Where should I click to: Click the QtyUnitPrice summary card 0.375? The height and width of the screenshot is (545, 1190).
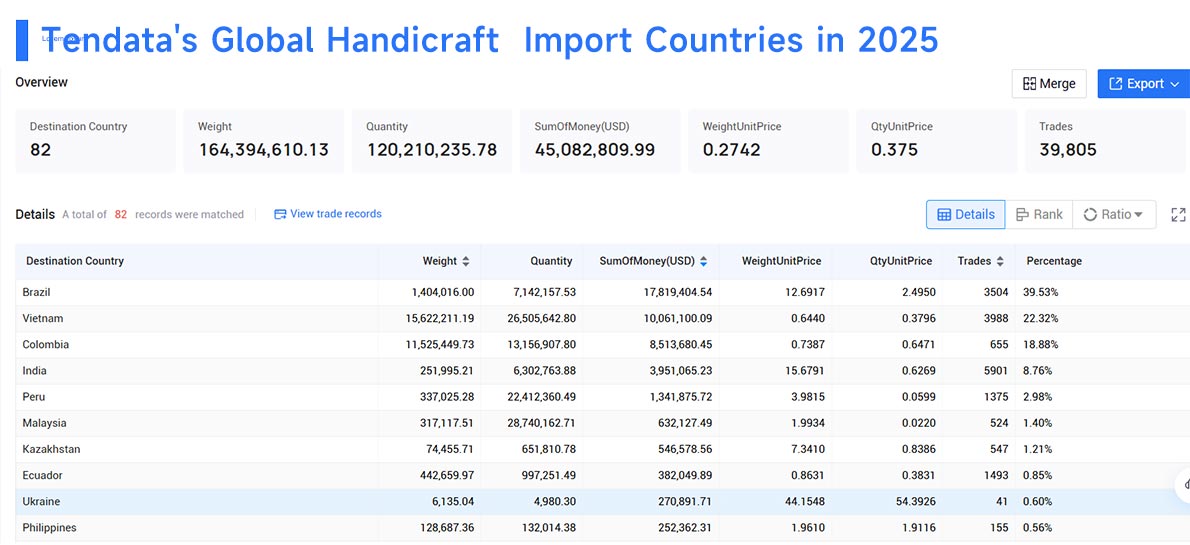pyautogui.click(x=937, y=141)
